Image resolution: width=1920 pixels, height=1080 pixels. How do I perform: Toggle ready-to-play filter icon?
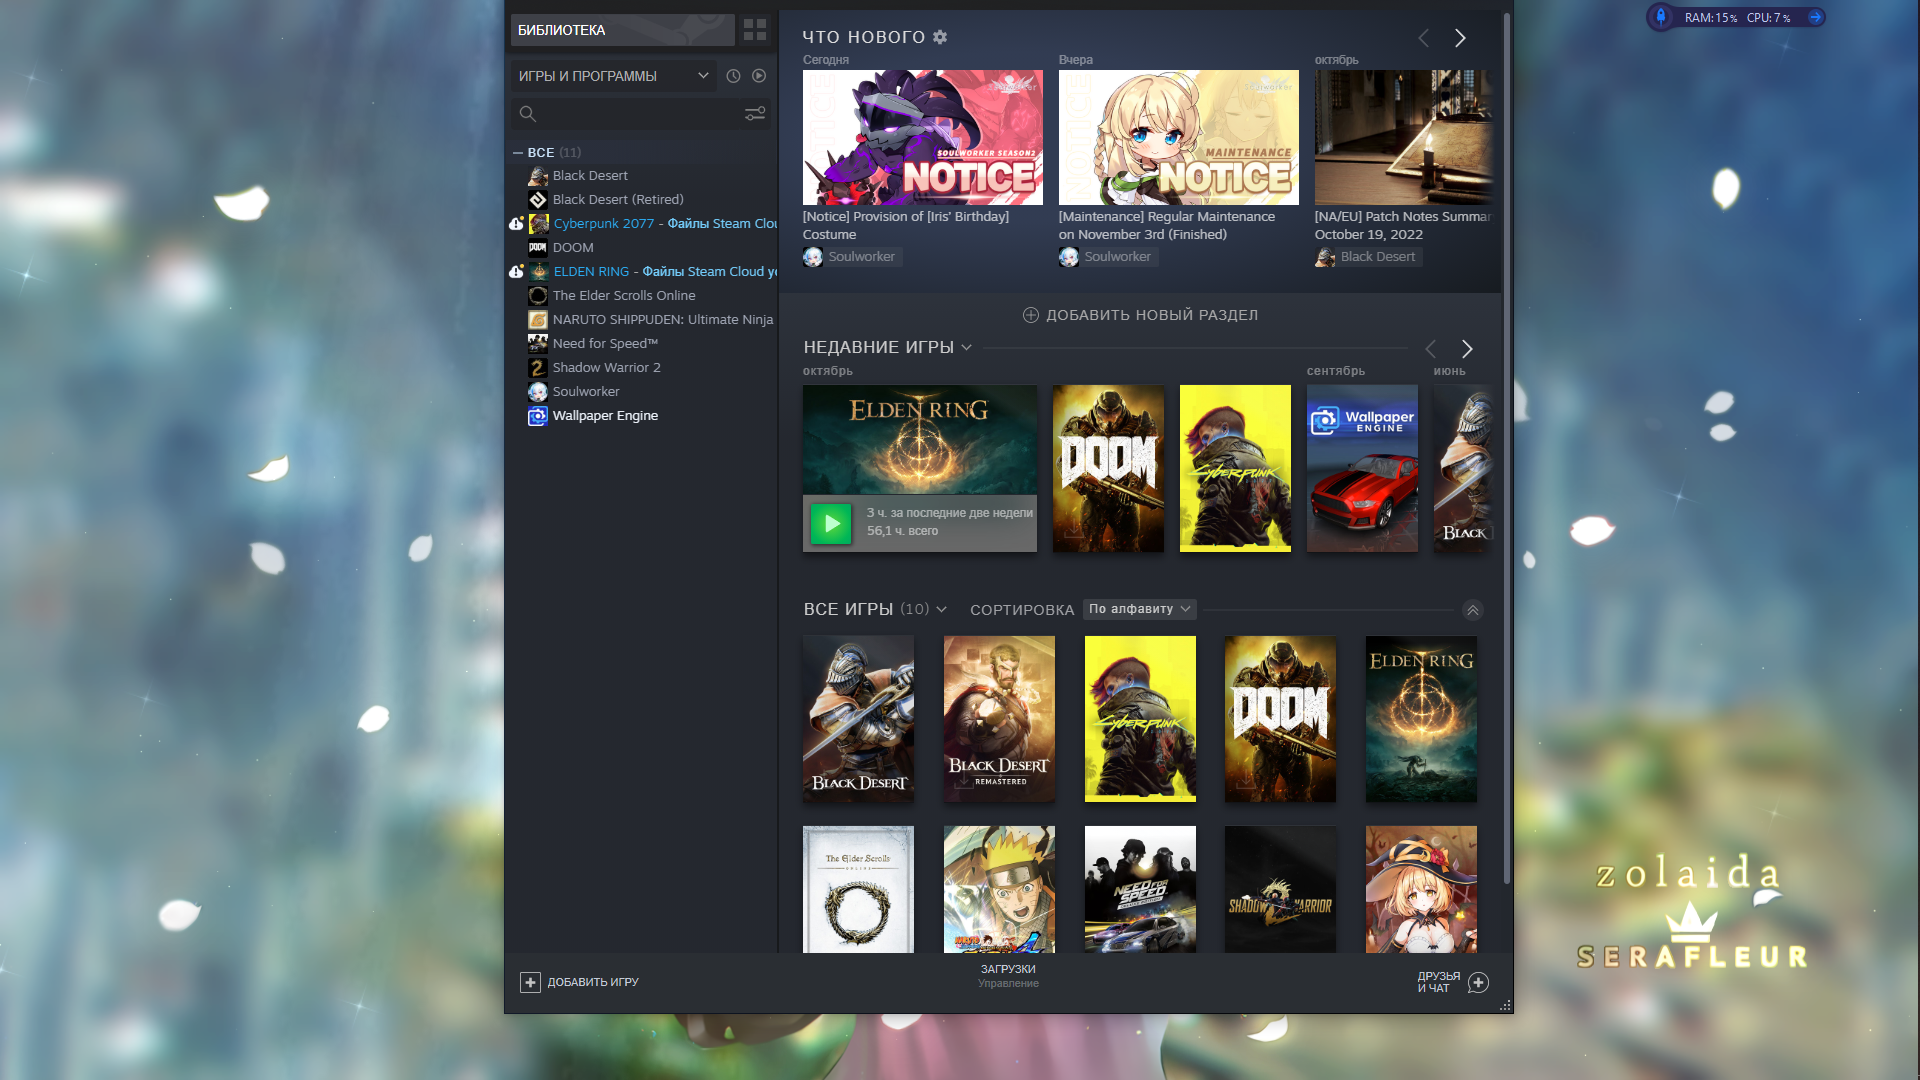(759, 76)
